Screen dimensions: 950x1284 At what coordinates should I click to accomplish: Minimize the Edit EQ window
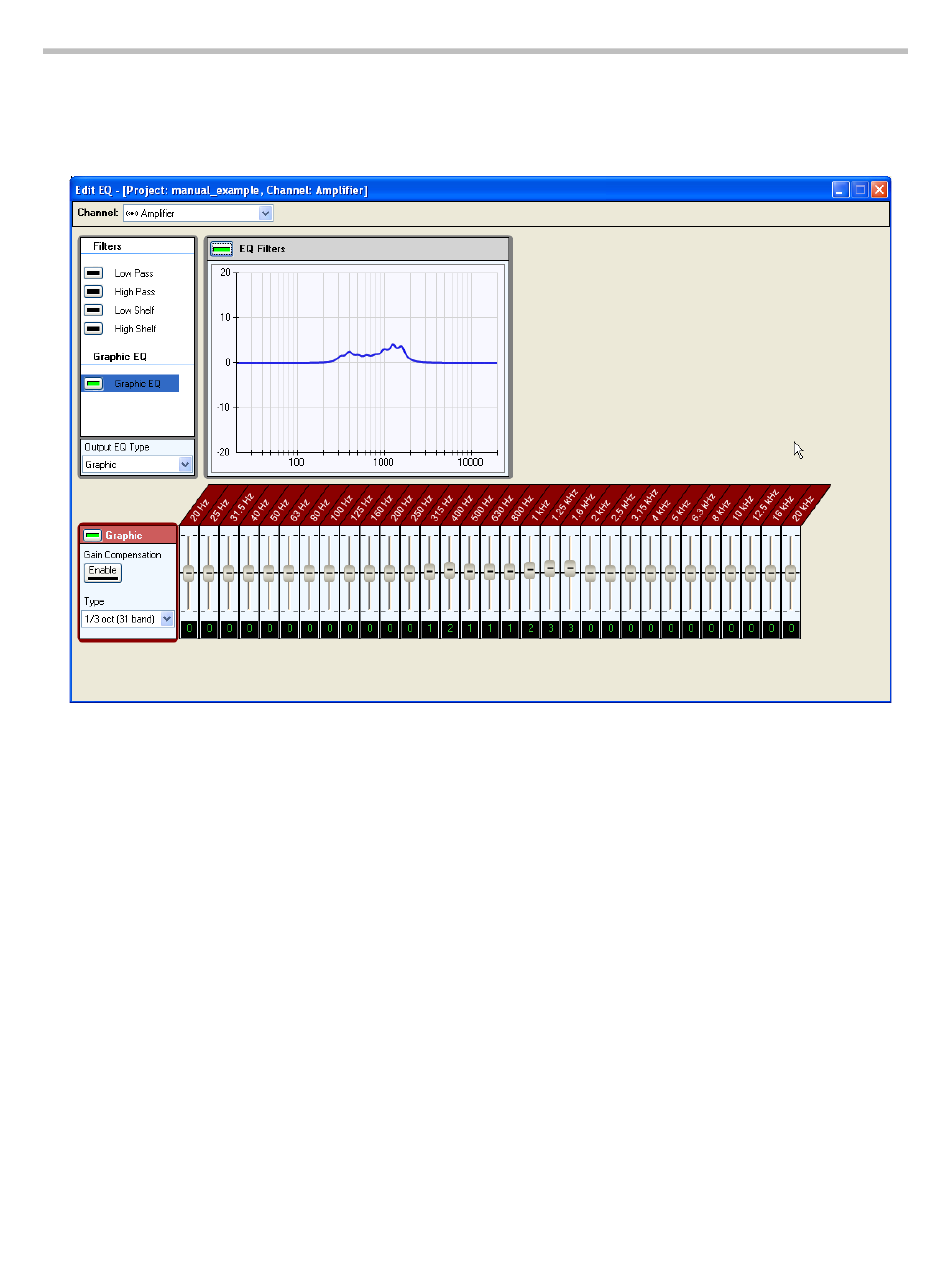coord(841,189)
